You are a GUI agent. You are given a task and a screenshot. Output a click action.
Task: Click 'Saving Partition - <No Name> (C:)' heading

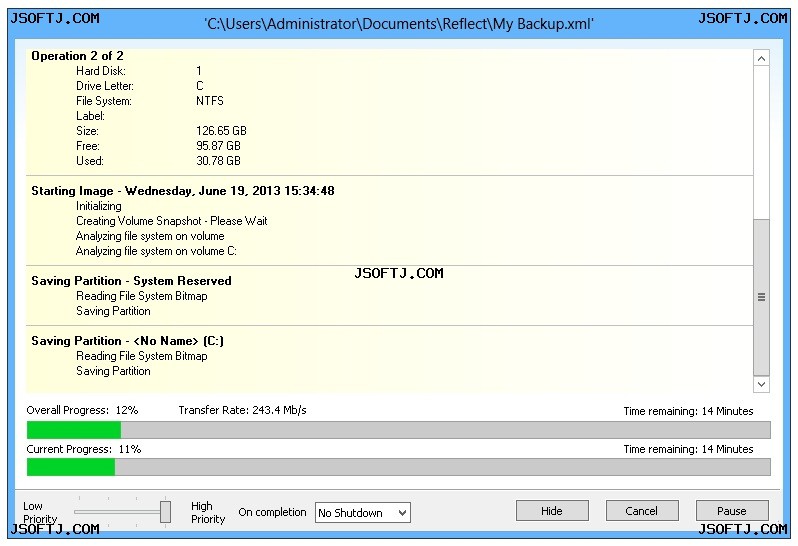pos(127,341)
